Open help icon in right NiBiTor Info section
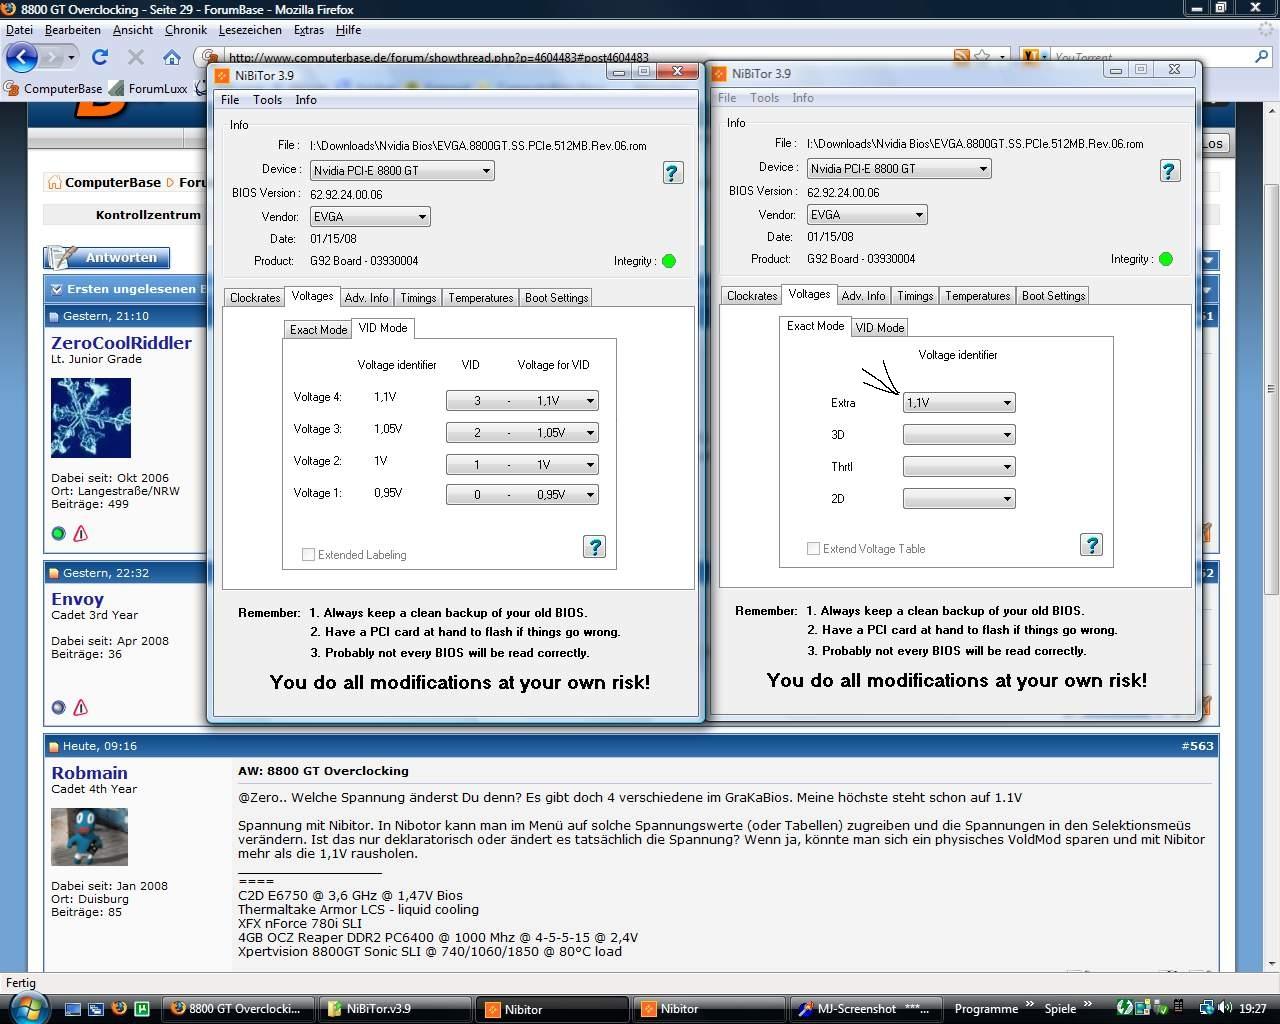This screenshot has height=1024, width=1280. 1169,171
